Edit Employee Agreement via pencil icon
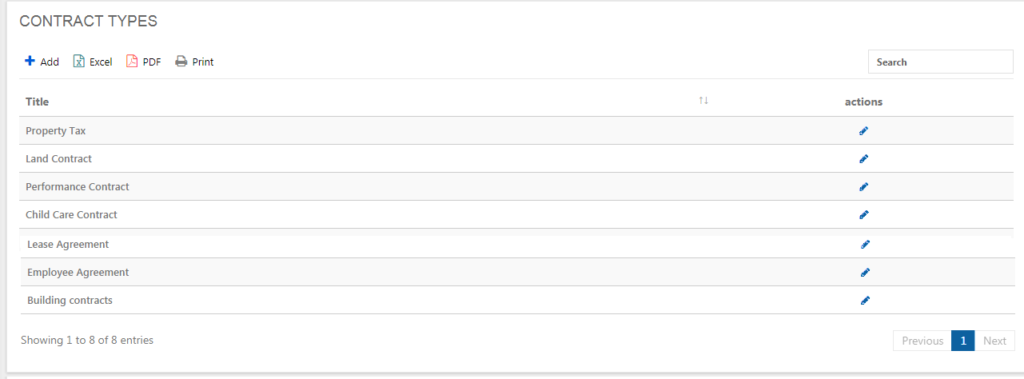The height and width of the screenshot is (379, 1024). tap(865, 272)
